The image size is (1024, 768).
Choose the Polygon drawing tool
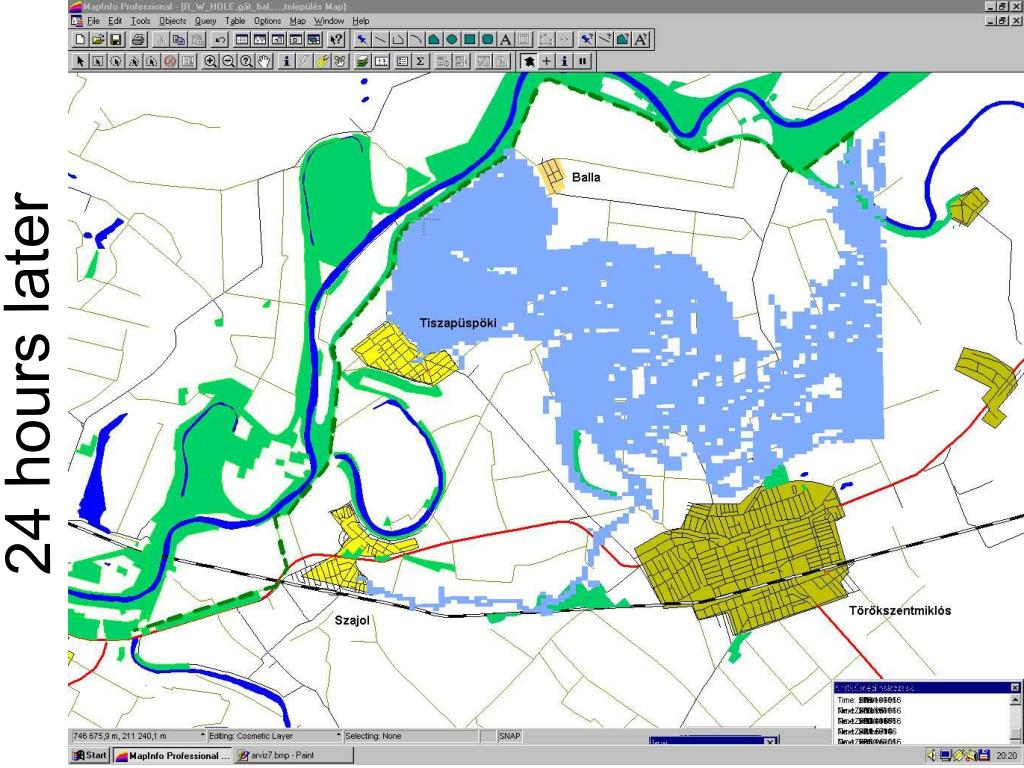click(434, 40)
